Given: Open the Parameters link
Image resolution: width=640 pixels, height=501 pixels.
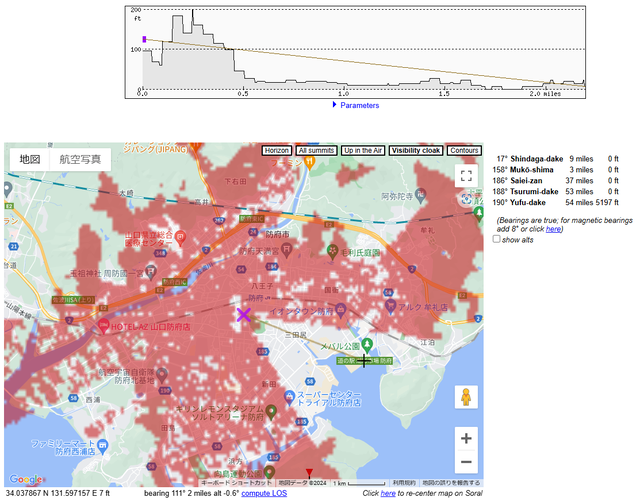Looking at the screenshot, I should click(360, 105).
